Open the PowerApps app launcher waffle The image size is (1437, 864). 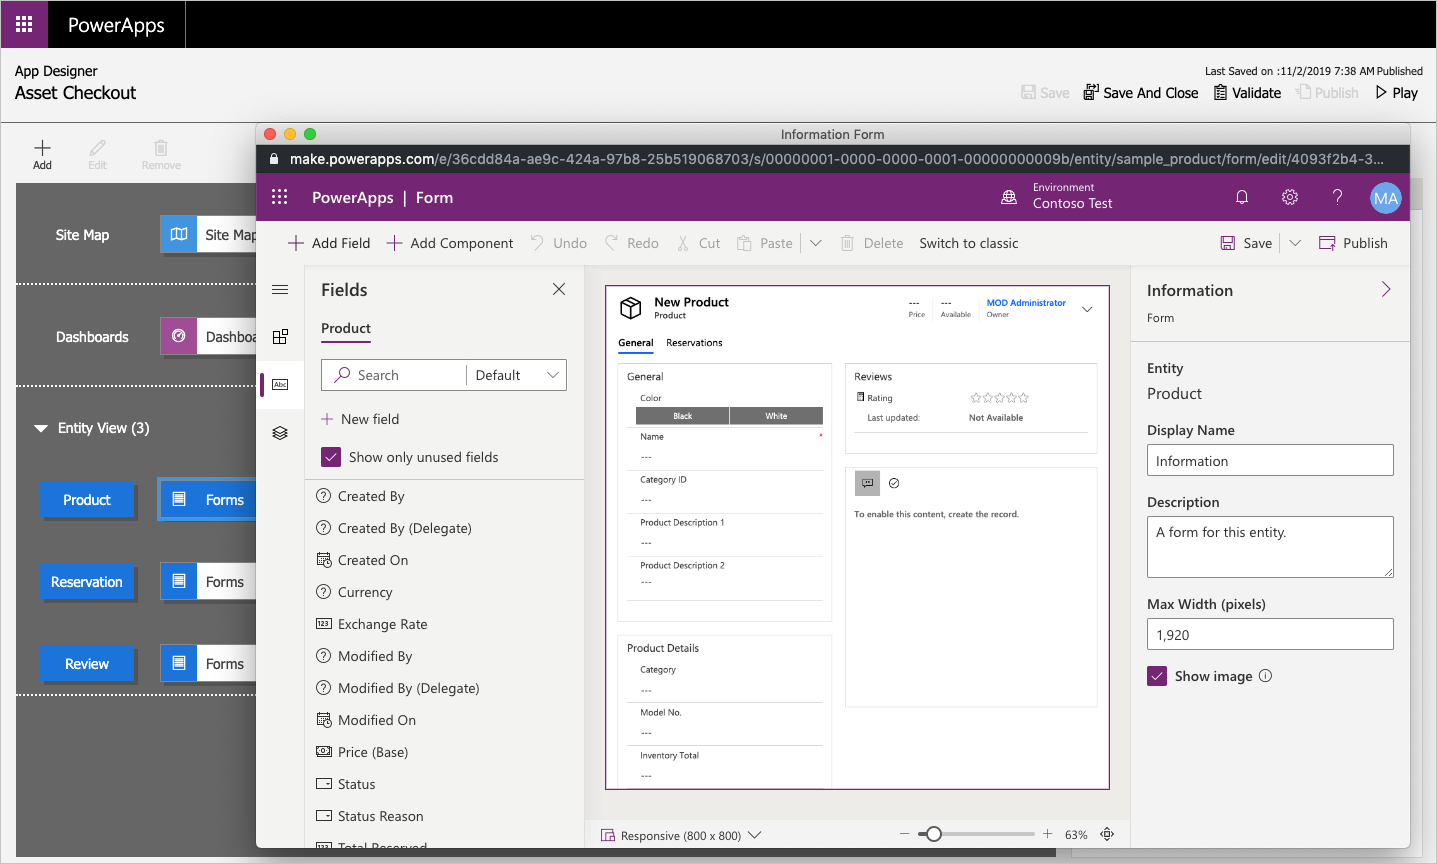pos(24,24)
